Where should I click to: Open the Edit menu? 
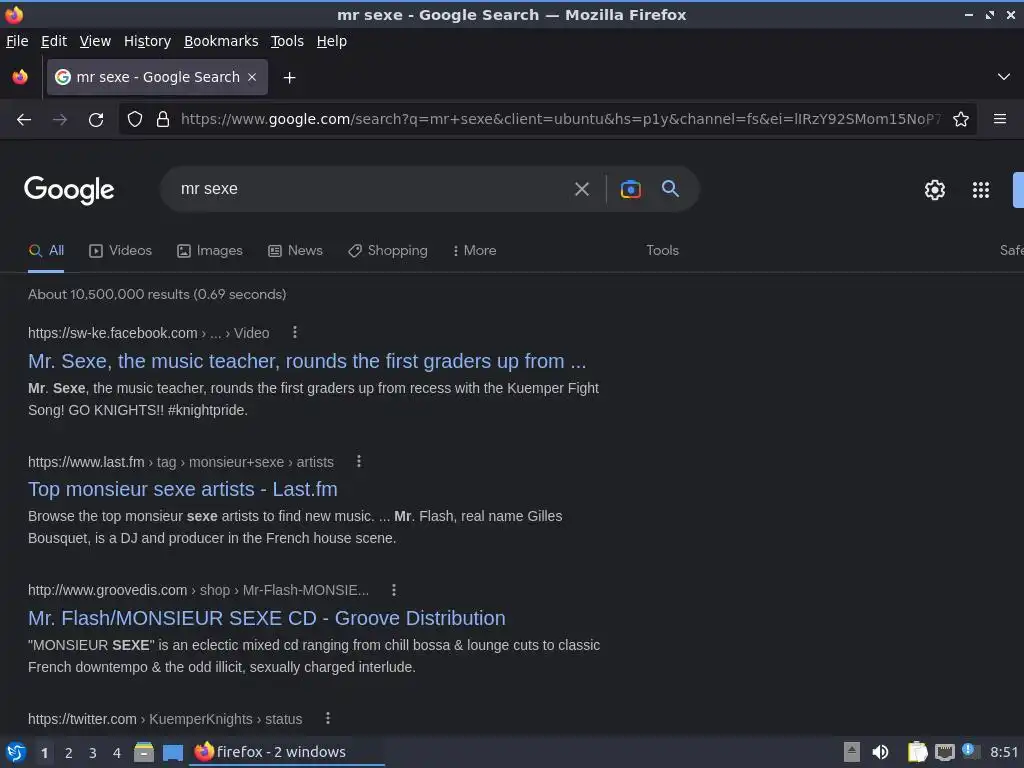(54, 41)
